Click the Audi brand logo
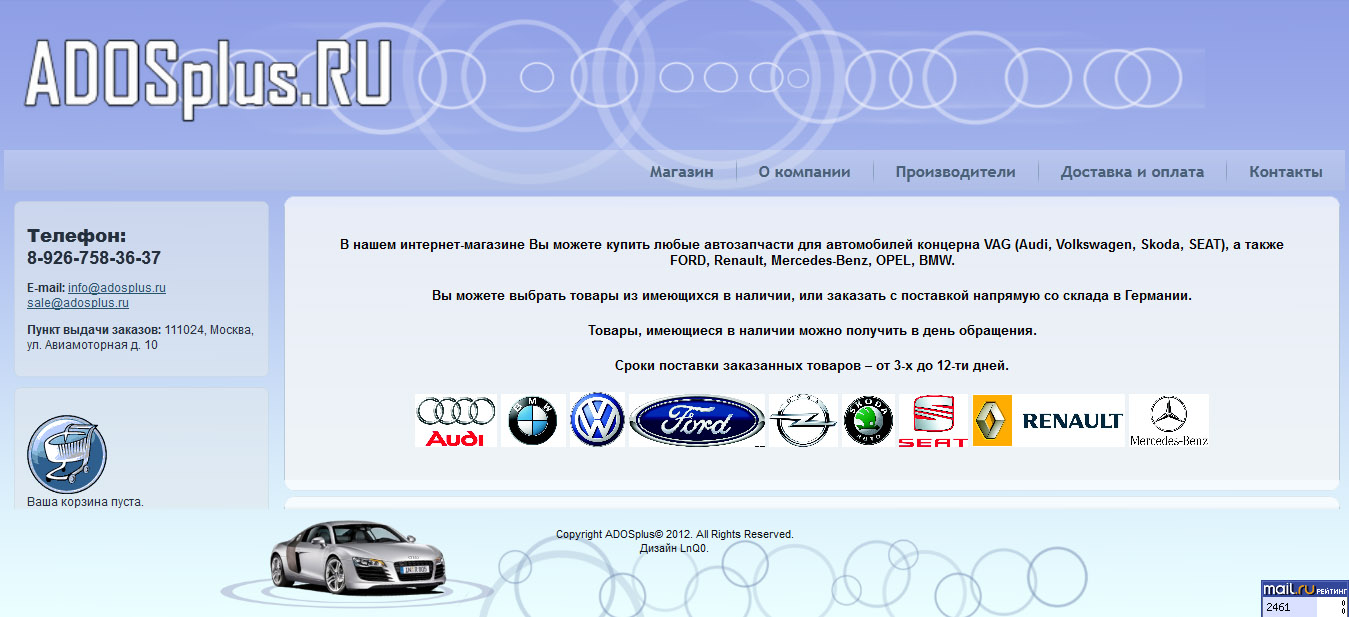The width and height of the screenshot is (1349, 617). 455,420
